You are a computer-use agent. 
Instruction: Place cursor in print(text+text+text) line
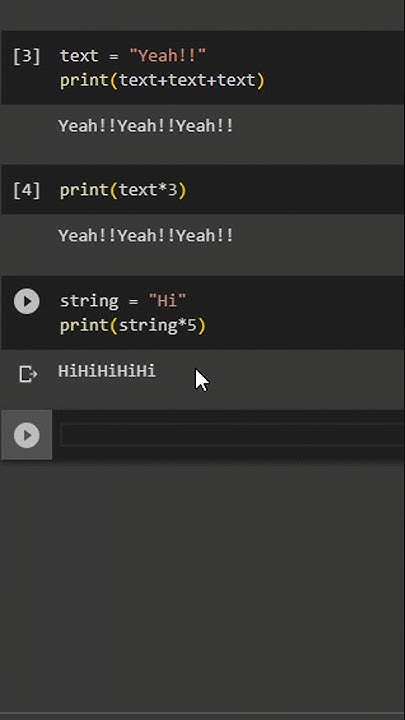click(x=163, y=80)
